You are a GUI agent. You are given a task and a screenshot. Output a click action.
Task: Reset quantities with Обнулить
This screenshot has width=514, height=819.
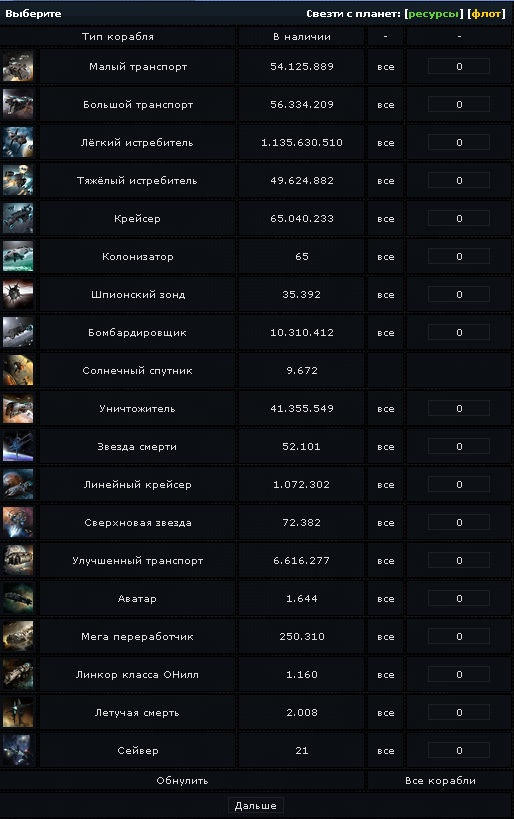coord(182,780)
